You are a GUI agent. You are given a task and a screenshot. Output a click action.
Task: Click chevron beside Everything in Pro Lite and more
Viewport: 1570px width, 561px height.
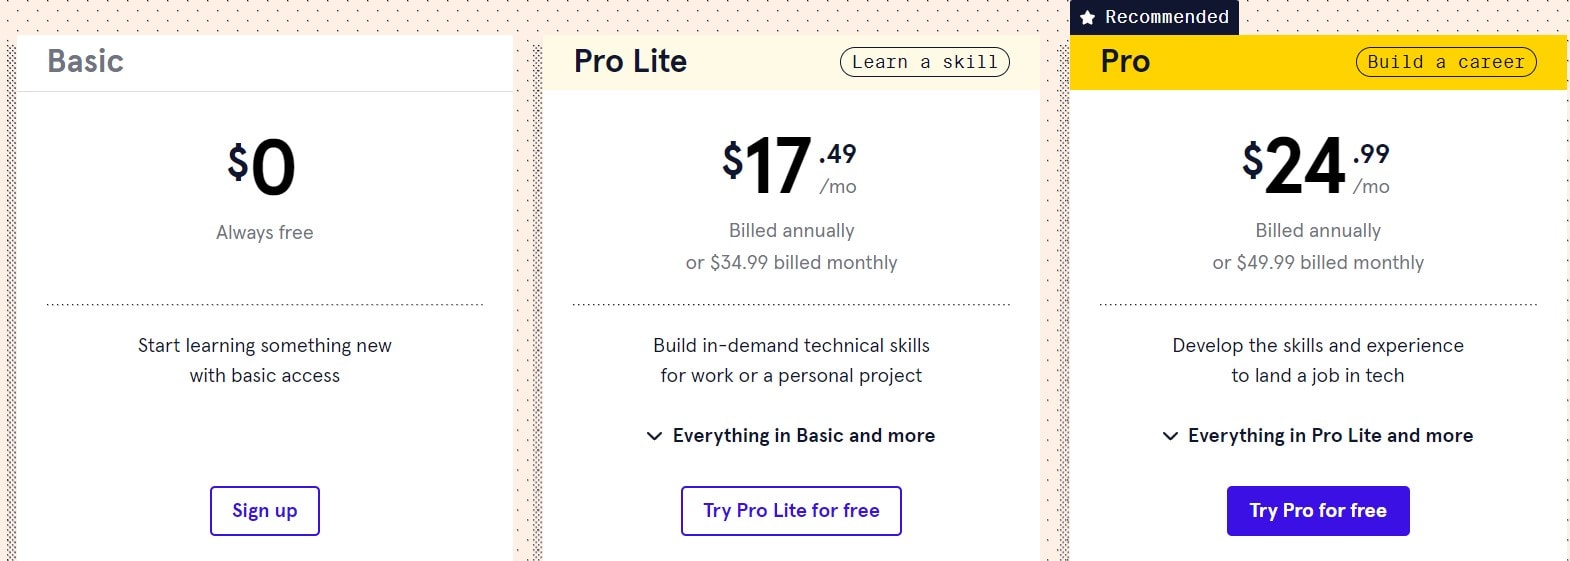(1170, 436)
